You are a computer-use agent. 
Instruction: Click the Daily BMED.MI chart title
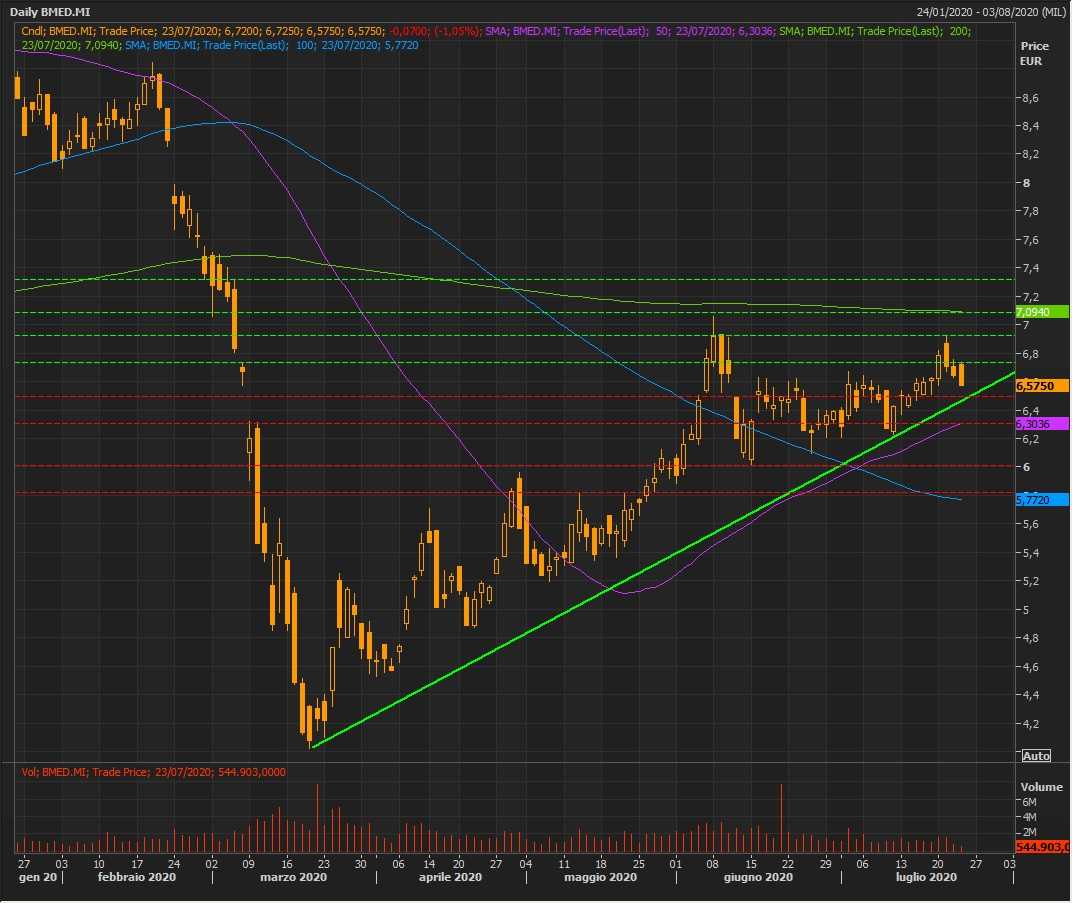click(x=48, y=12)
